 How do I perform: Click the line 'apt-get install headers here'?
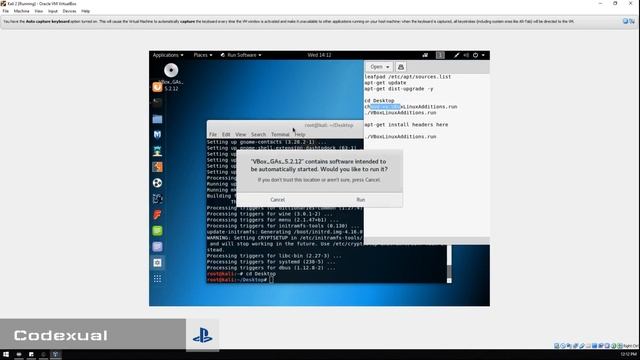point(406,124)
